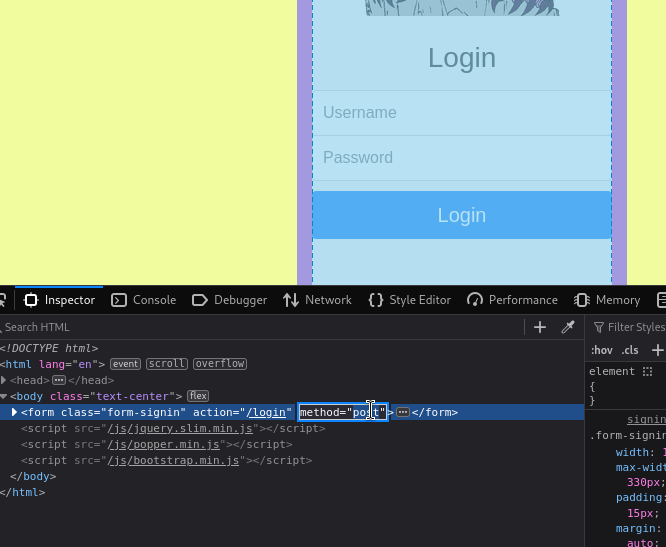Click the form-signin class value on form

[x=144, y=412]
